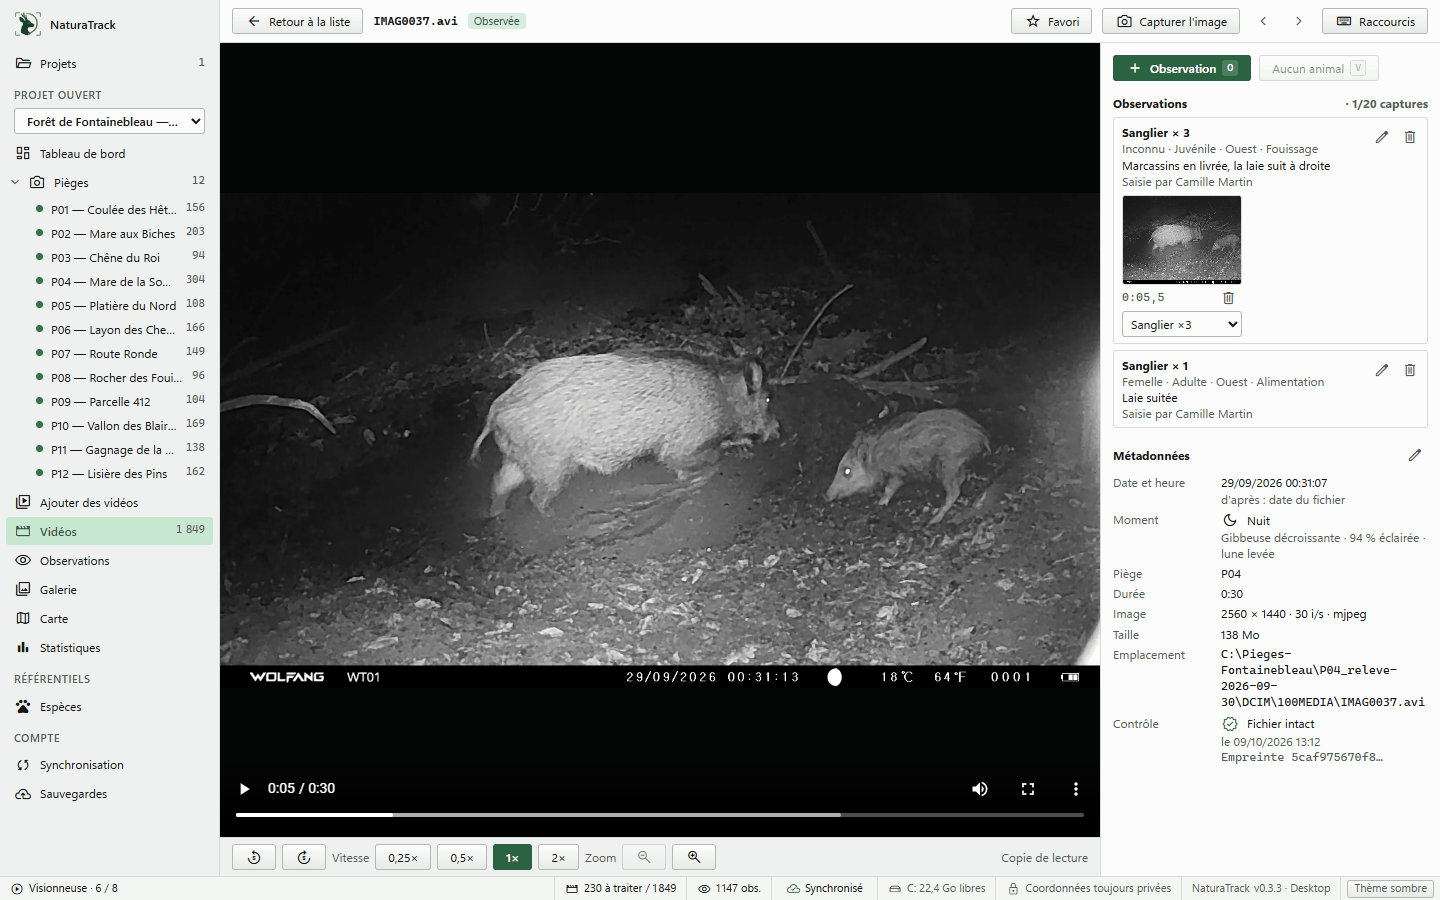Select 1× playback speed
This screenshot has width=1440, height=900.
pyautogui.click(x=512, y=857)
